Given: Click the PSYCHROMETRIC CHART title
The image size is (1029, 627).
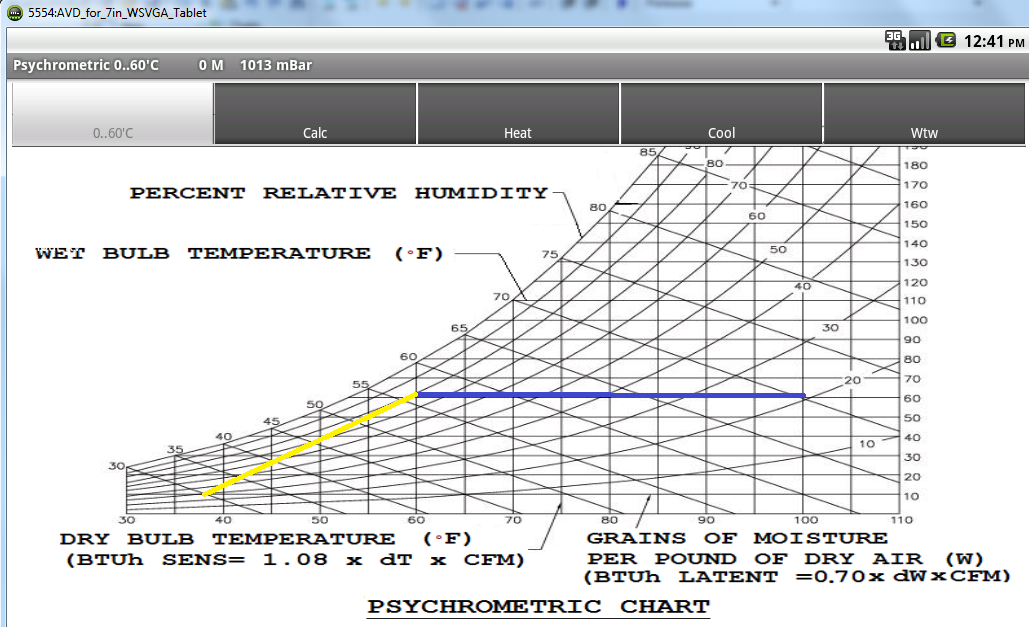Looking at the screenshot, I should coord(539,607).
